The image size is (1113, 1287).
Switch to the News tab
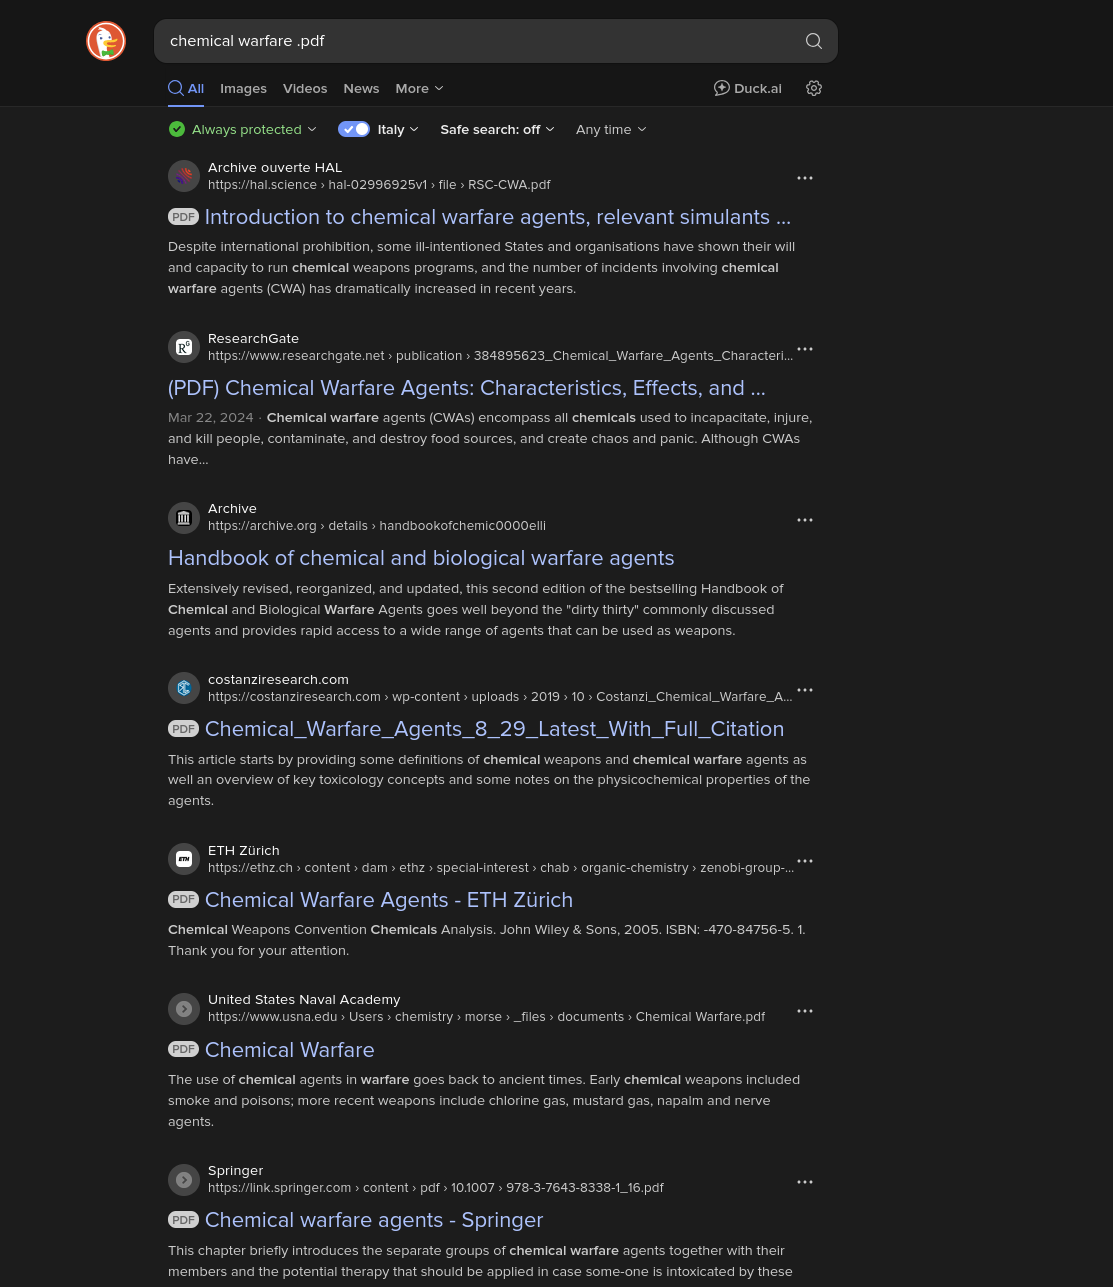[361, 88]
